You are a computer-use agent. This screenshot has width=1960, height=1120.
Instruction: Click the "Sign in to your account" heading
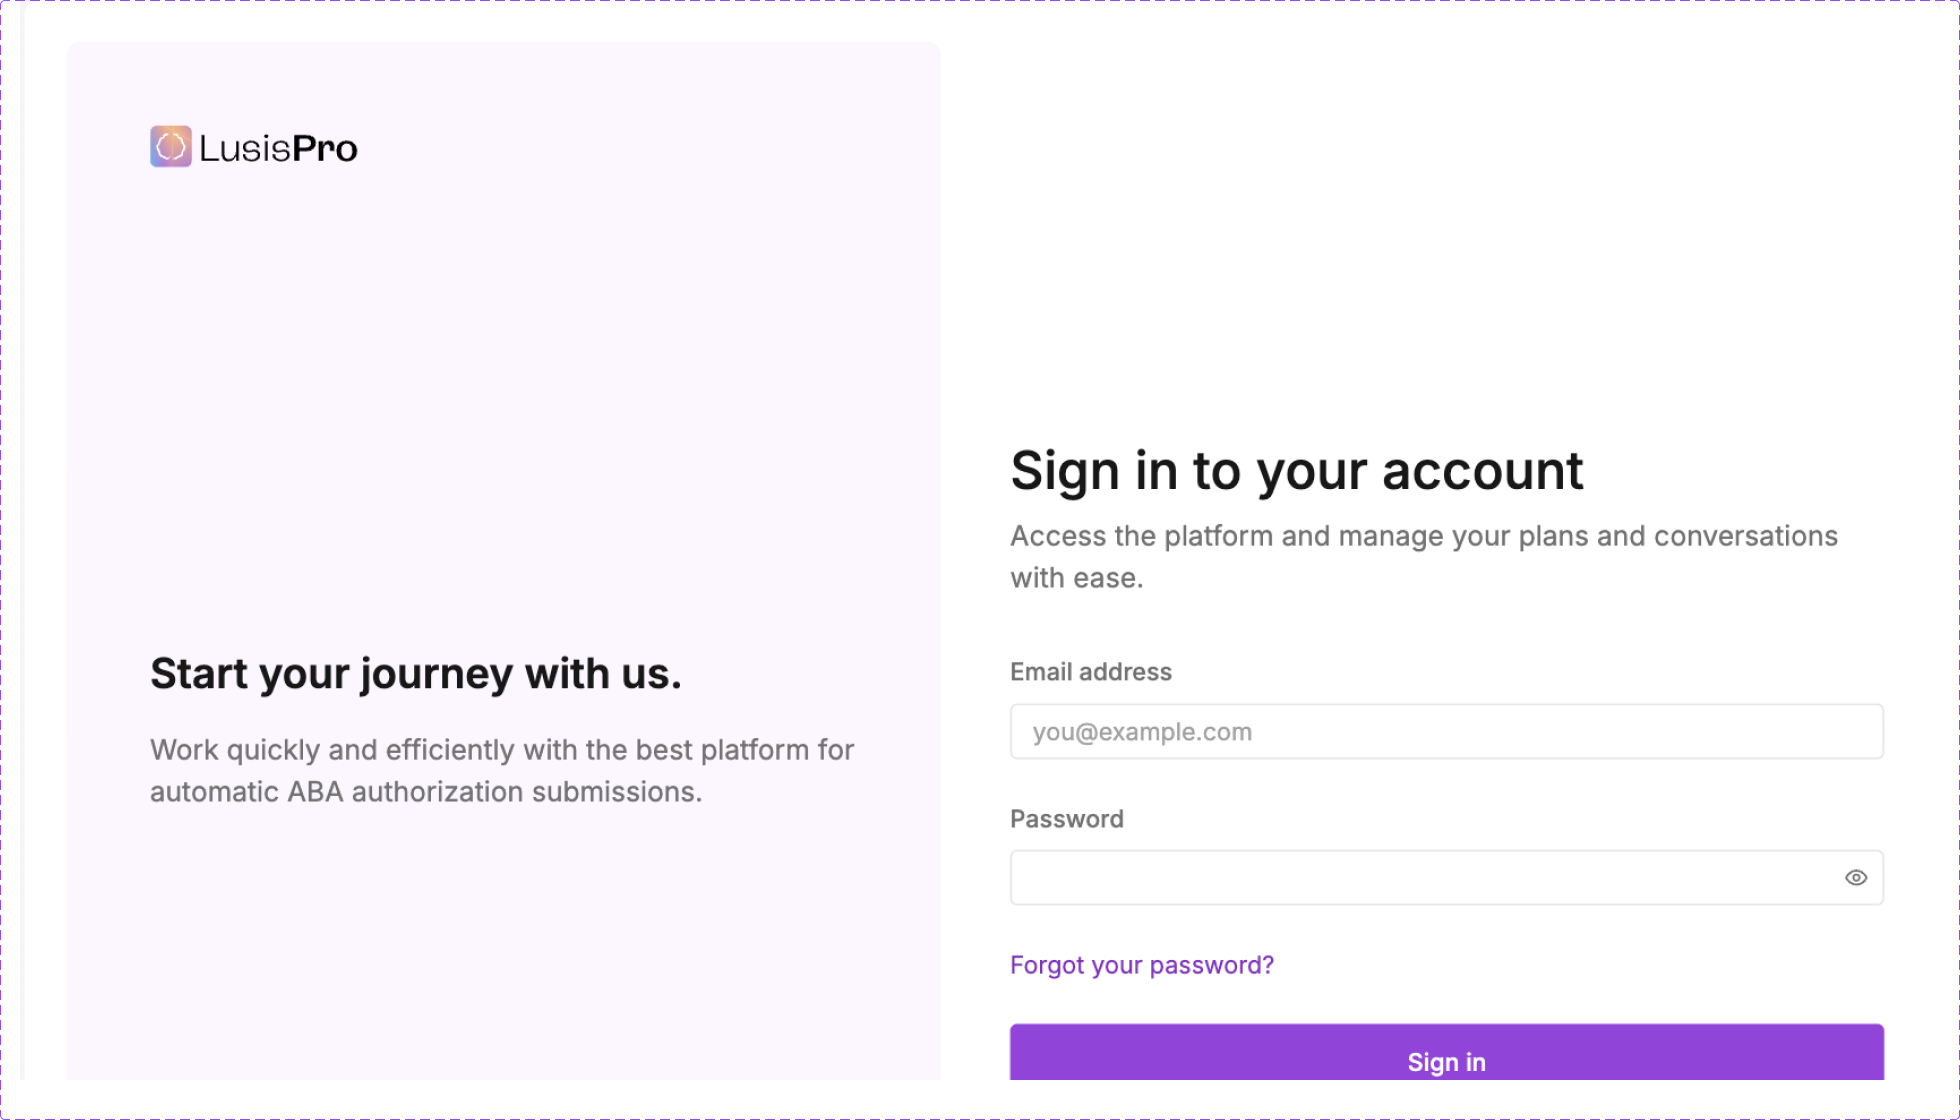coord(1296,471)
